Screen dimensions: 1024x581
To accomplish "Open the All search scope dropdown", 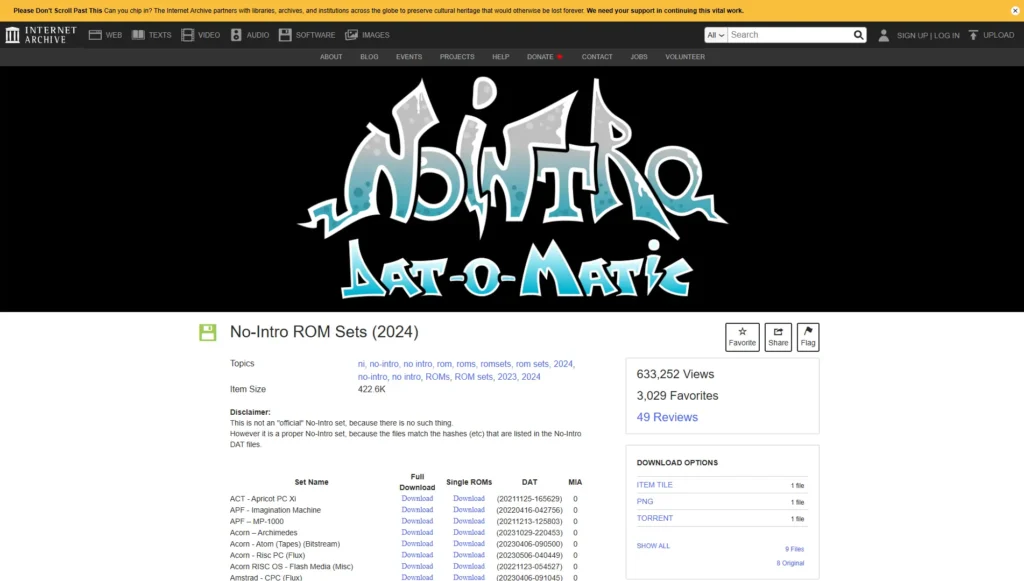I will [x=716, y=35].
